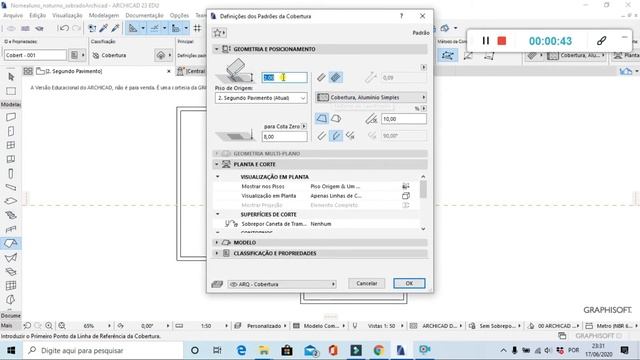
Task: Click the Padrão label in dialog
Action: point(421,33)
